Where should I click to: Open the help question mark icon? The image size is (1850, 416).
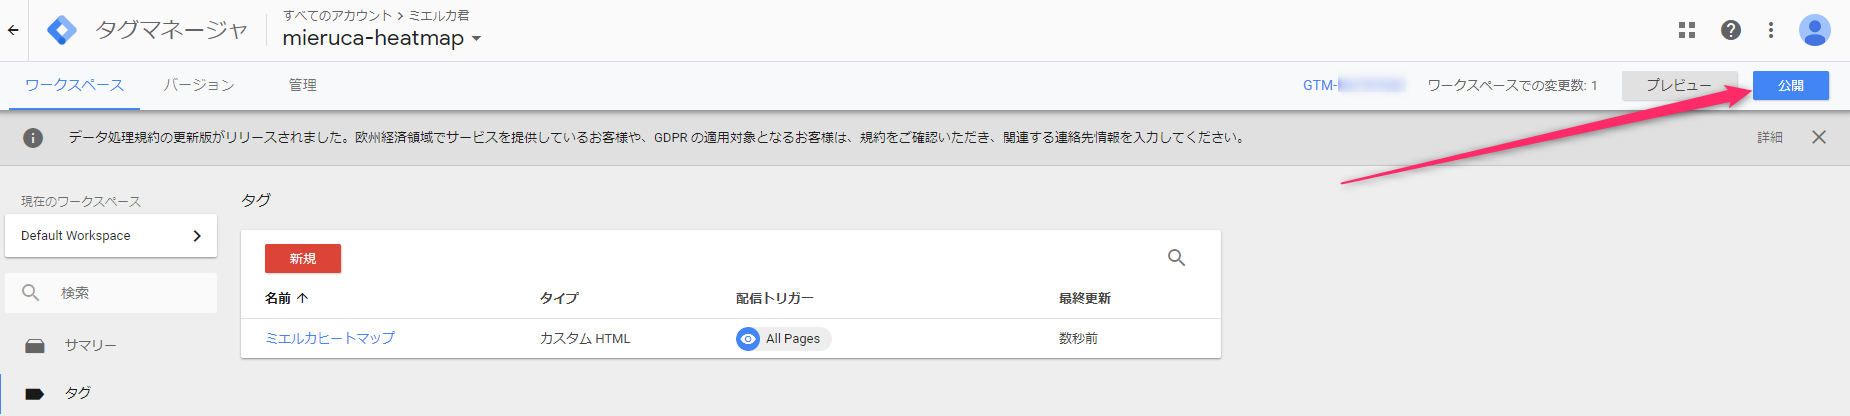click(x=1731, y=30)
